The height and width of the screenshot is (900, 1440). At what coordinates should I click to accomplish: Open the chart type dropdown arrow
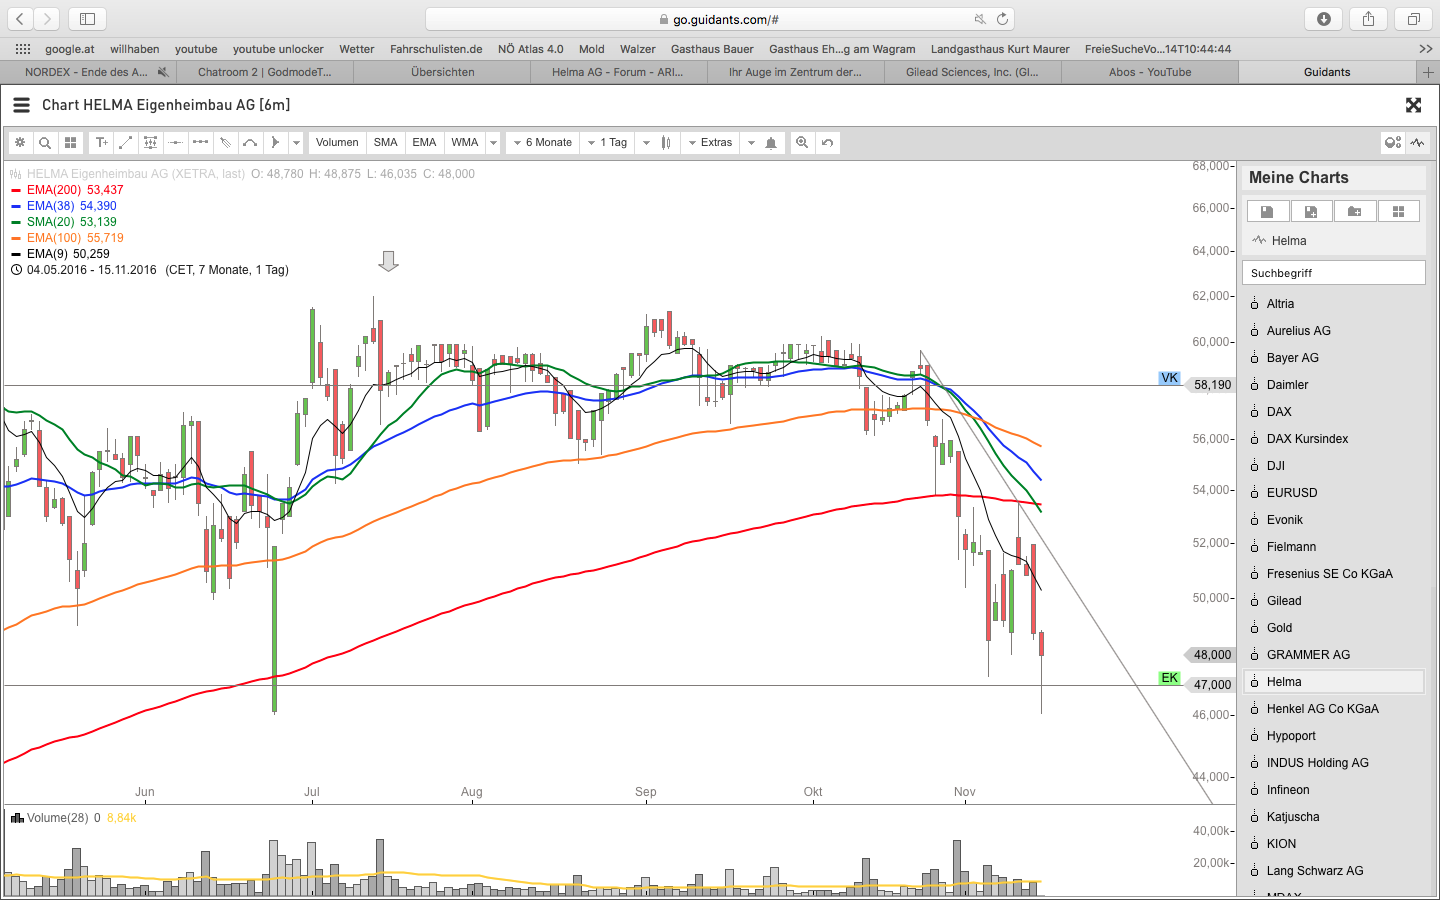tap(646, 143)
